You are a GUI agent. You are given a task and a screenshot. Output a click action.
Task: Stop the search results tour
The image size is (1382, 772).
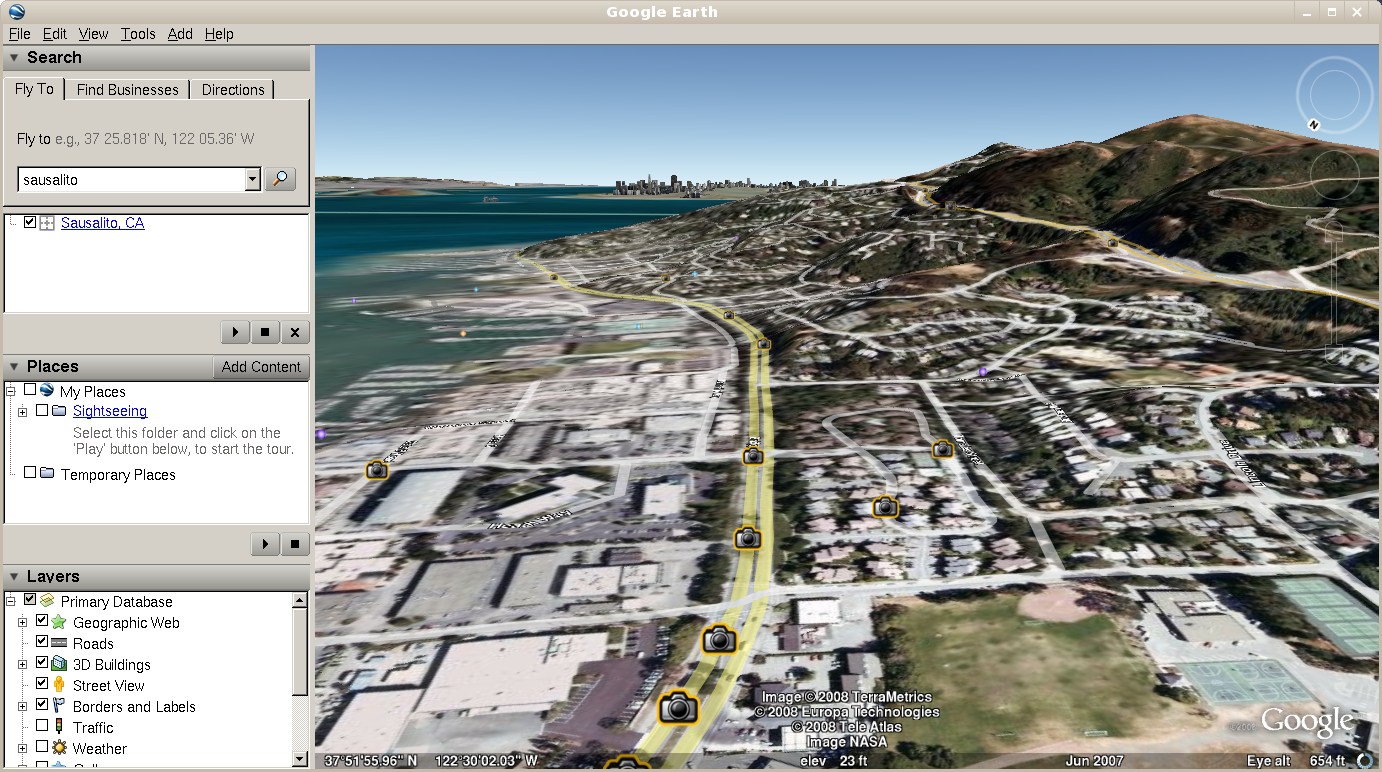tap(265, 332)
